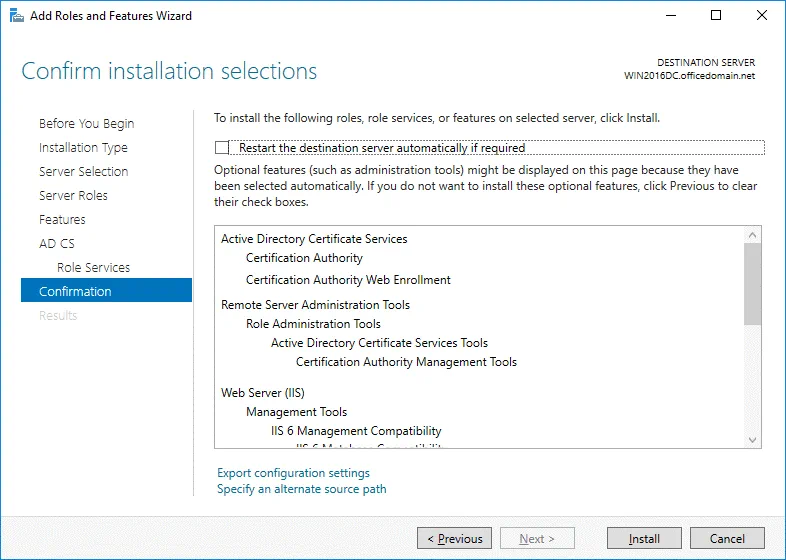This screenshot has height=560, width=786.
Task: Select the Confirmation step
Action: point(75,292)
